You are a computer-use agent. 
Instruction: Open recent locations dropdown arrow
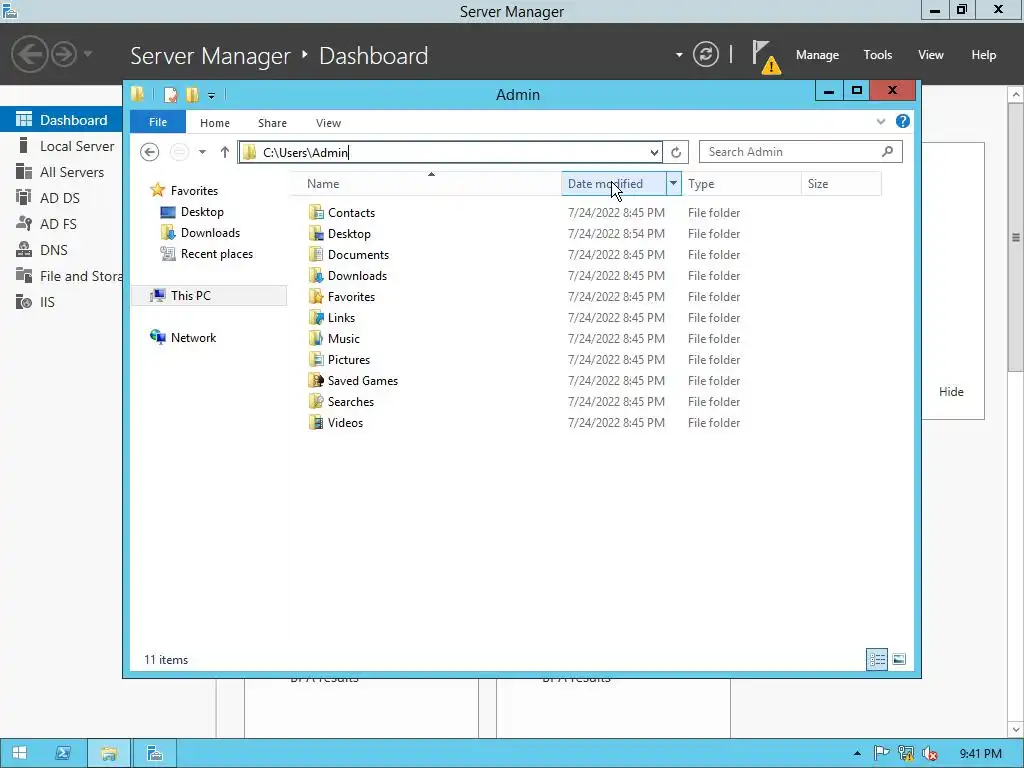(202, 152)
